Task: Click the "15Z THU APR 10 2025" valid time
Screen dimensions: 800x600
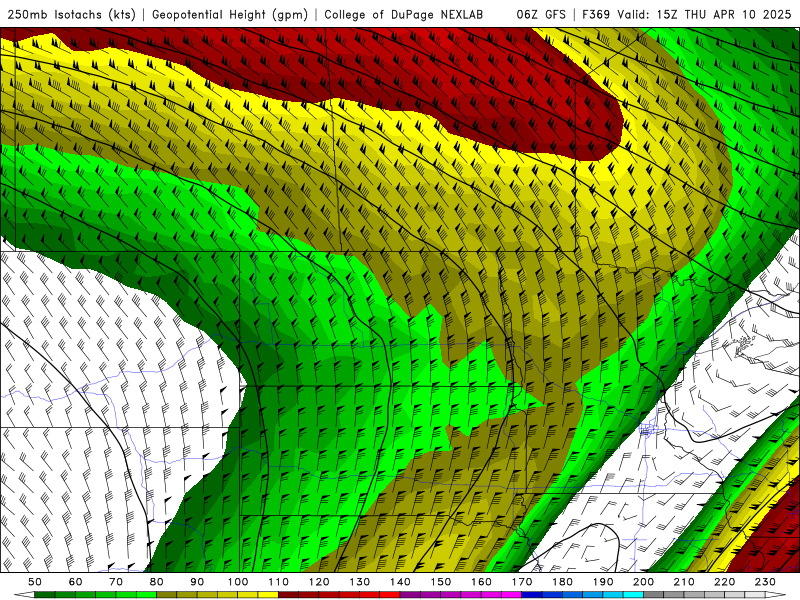Action: pyautogui.click(x=724, y=14)
